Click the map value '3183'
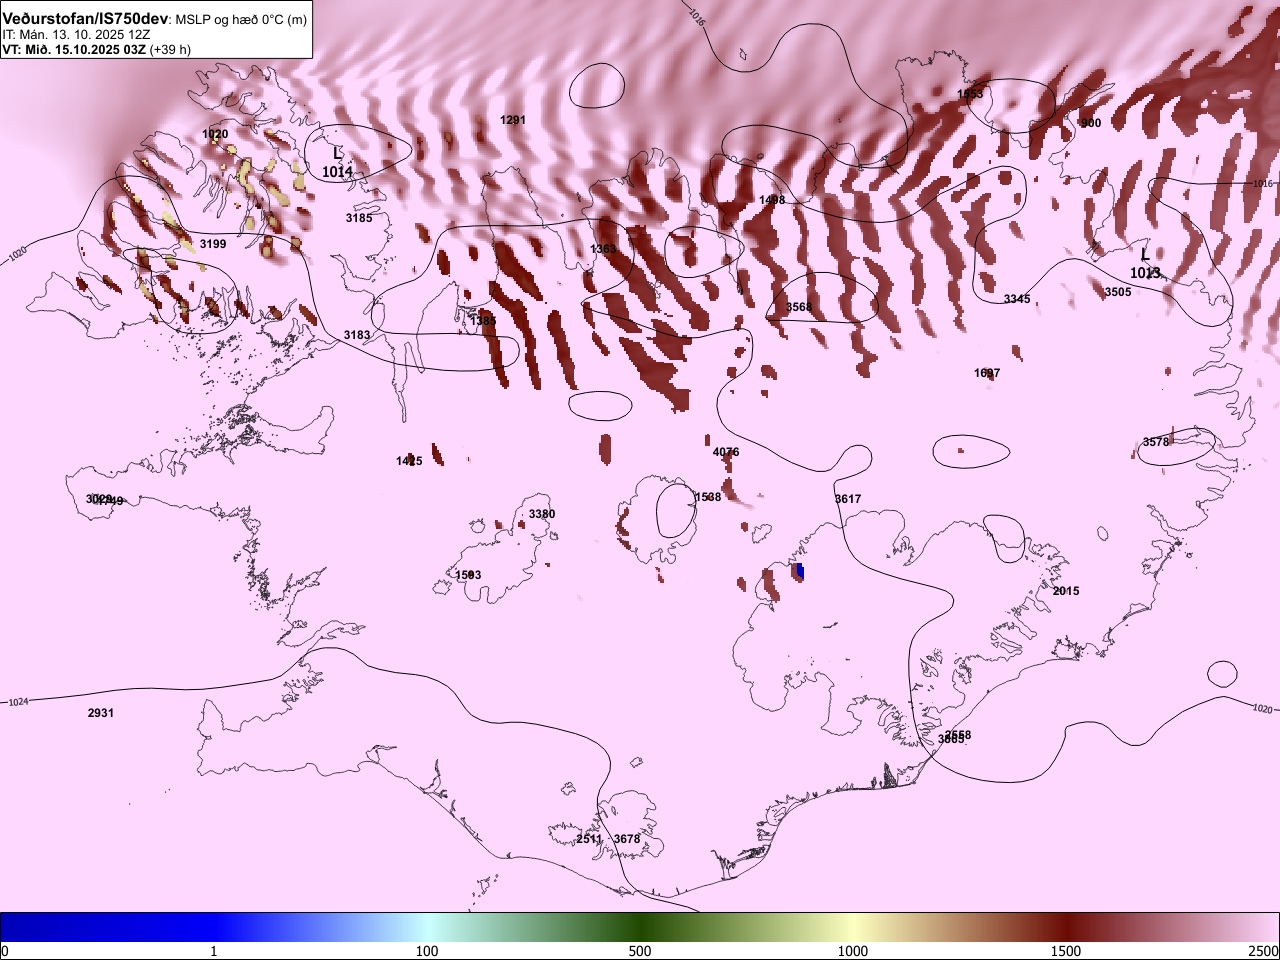This screenshot has width=1280, height=960. (x=357, y=335)
